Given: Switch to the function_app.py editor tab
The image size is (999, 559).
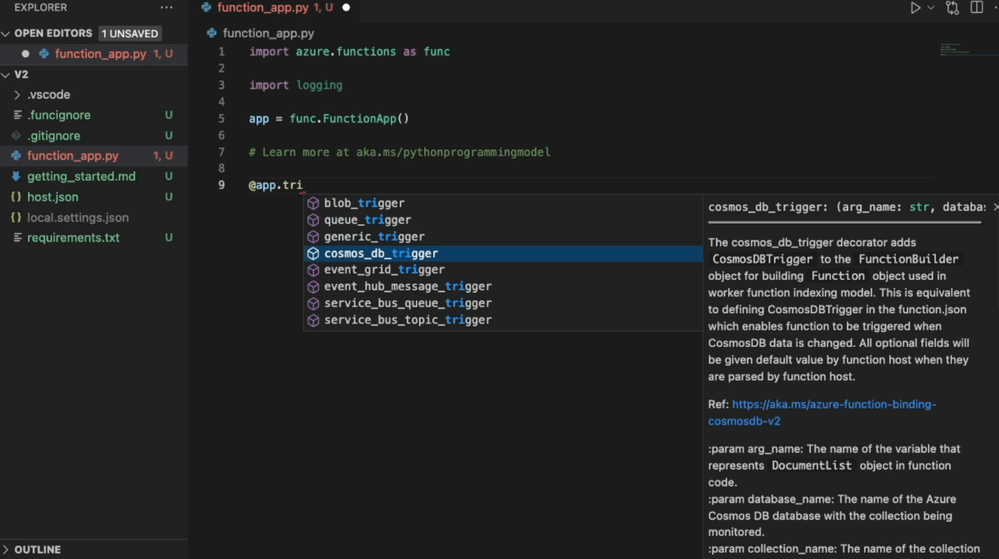Looking at the screenshot, I should click(262, 8).
